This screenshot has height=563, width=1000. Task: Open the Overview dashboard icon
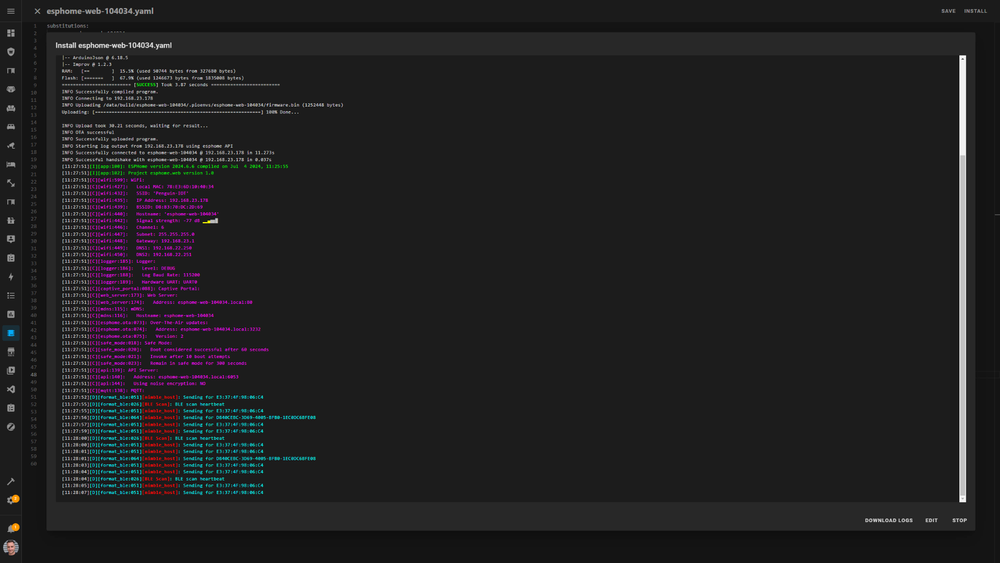[11, 33]
